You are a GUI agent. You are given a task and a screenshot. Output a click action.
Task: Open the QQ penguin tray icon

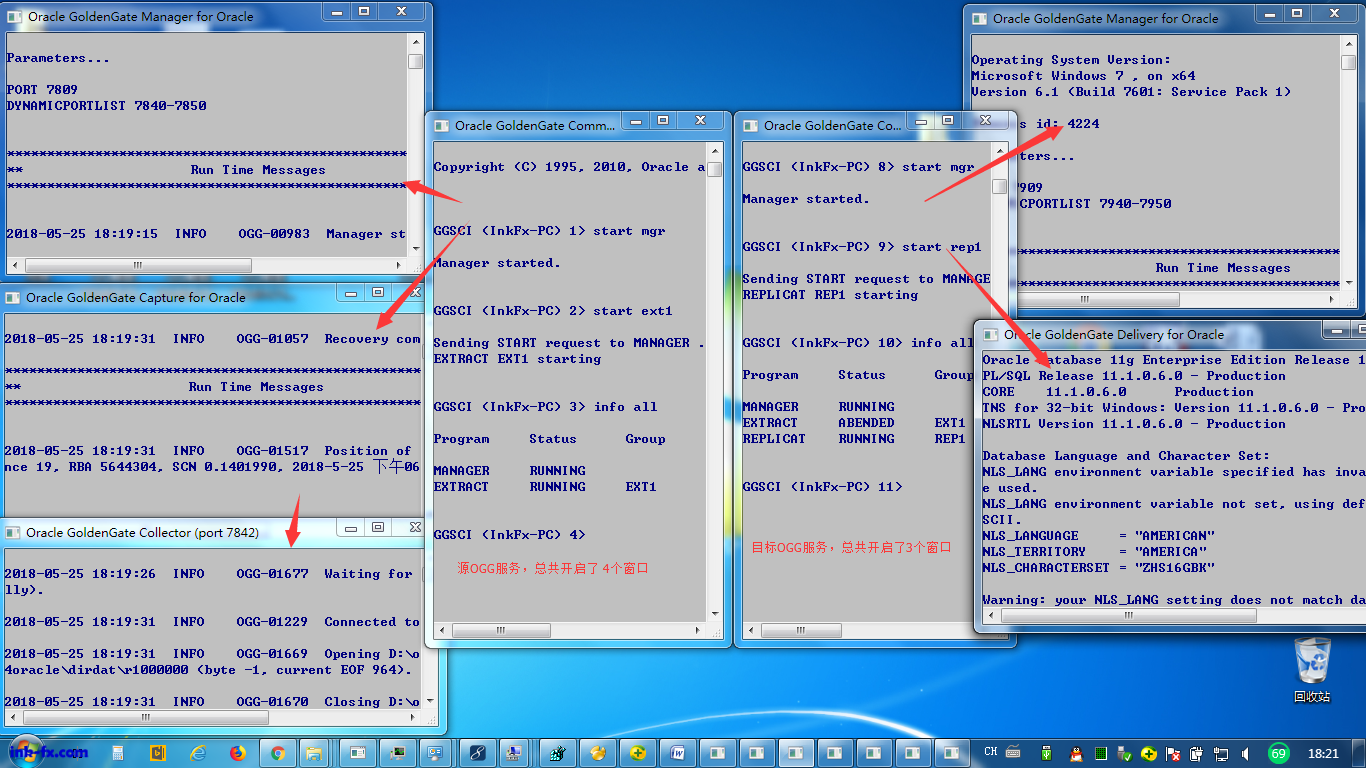tap(1077, 753)
